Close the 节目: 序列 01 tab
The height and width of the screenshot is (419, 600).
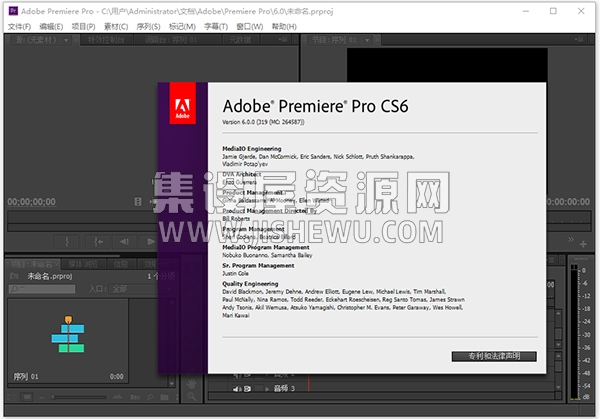pos(377,40)
